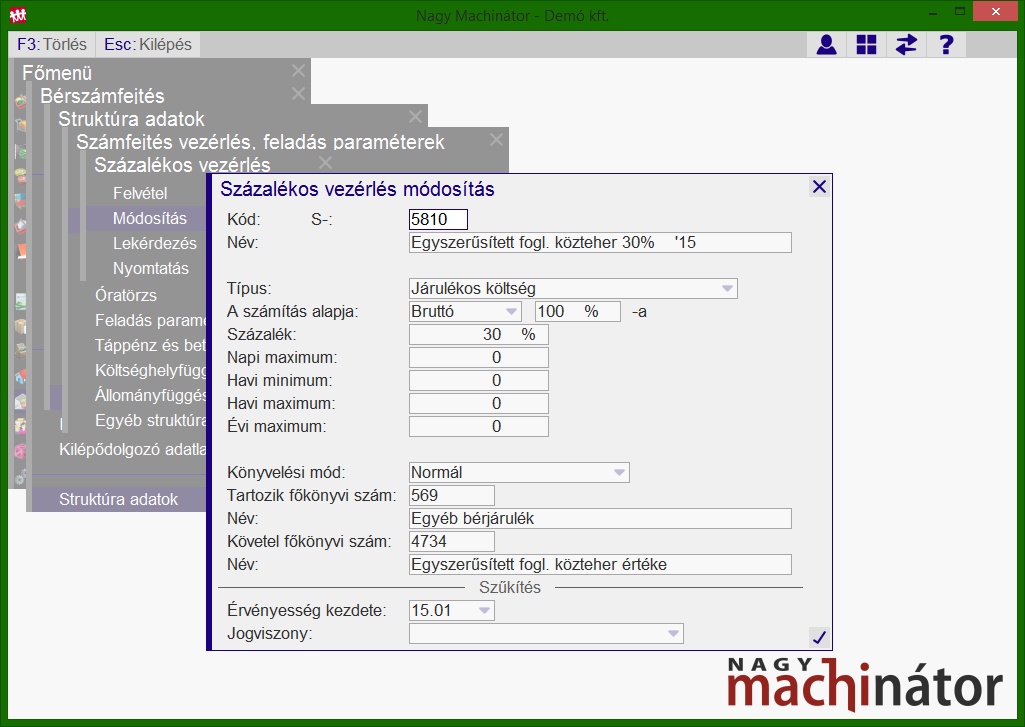Confirm changes with the checkmark icon
1025x727 pixels.
tap(818, 637)
